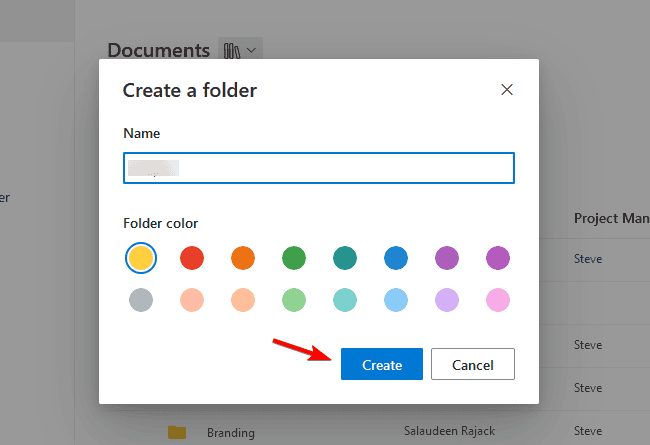Image resolution: width=650 pixels, height=445 pixels.
Task: Click the folder Name text field
Action: coord(318,168)
